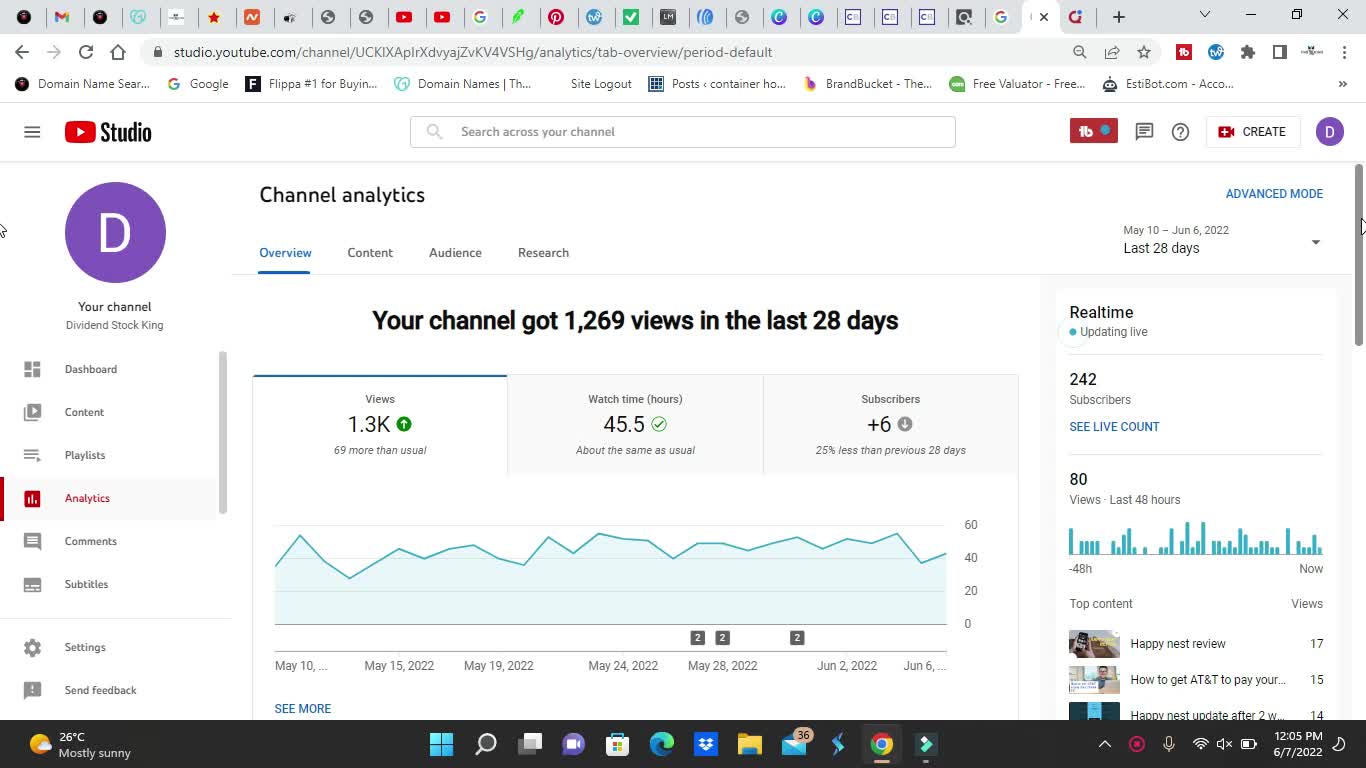Click the sidebar scrollbar

(223, 432)
